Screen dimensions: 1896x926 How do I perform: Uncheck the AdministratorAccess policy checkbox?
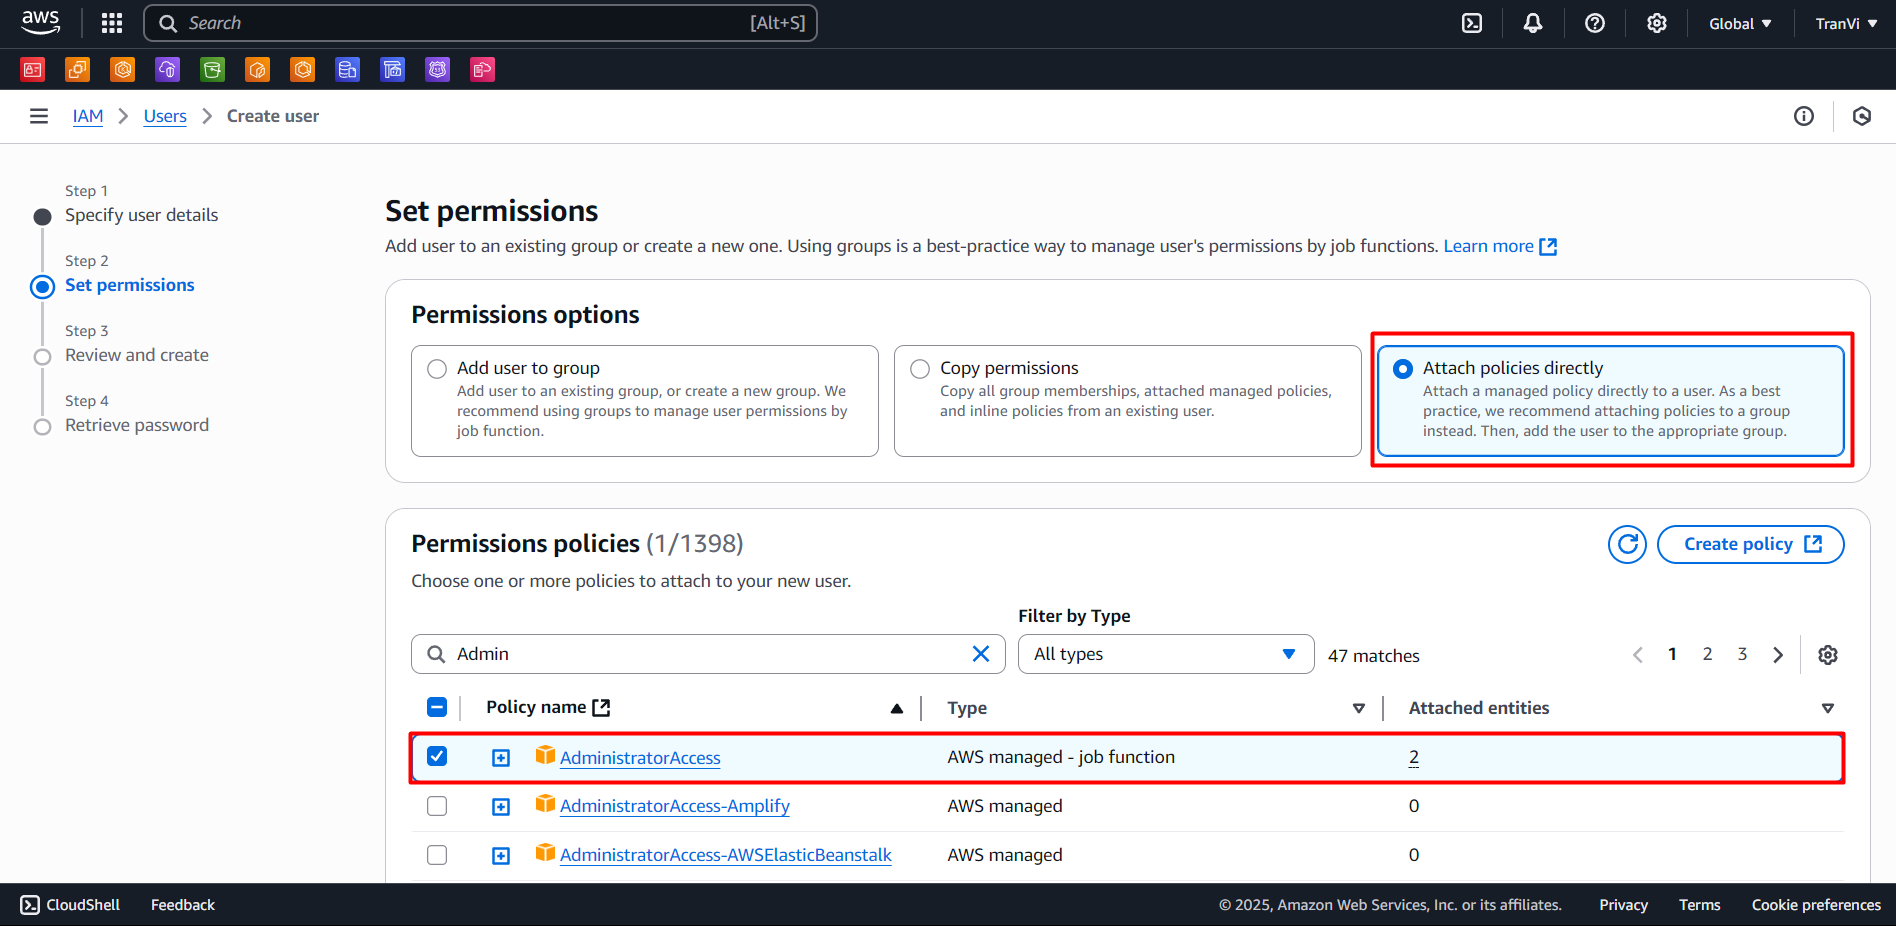click(437, 757)
